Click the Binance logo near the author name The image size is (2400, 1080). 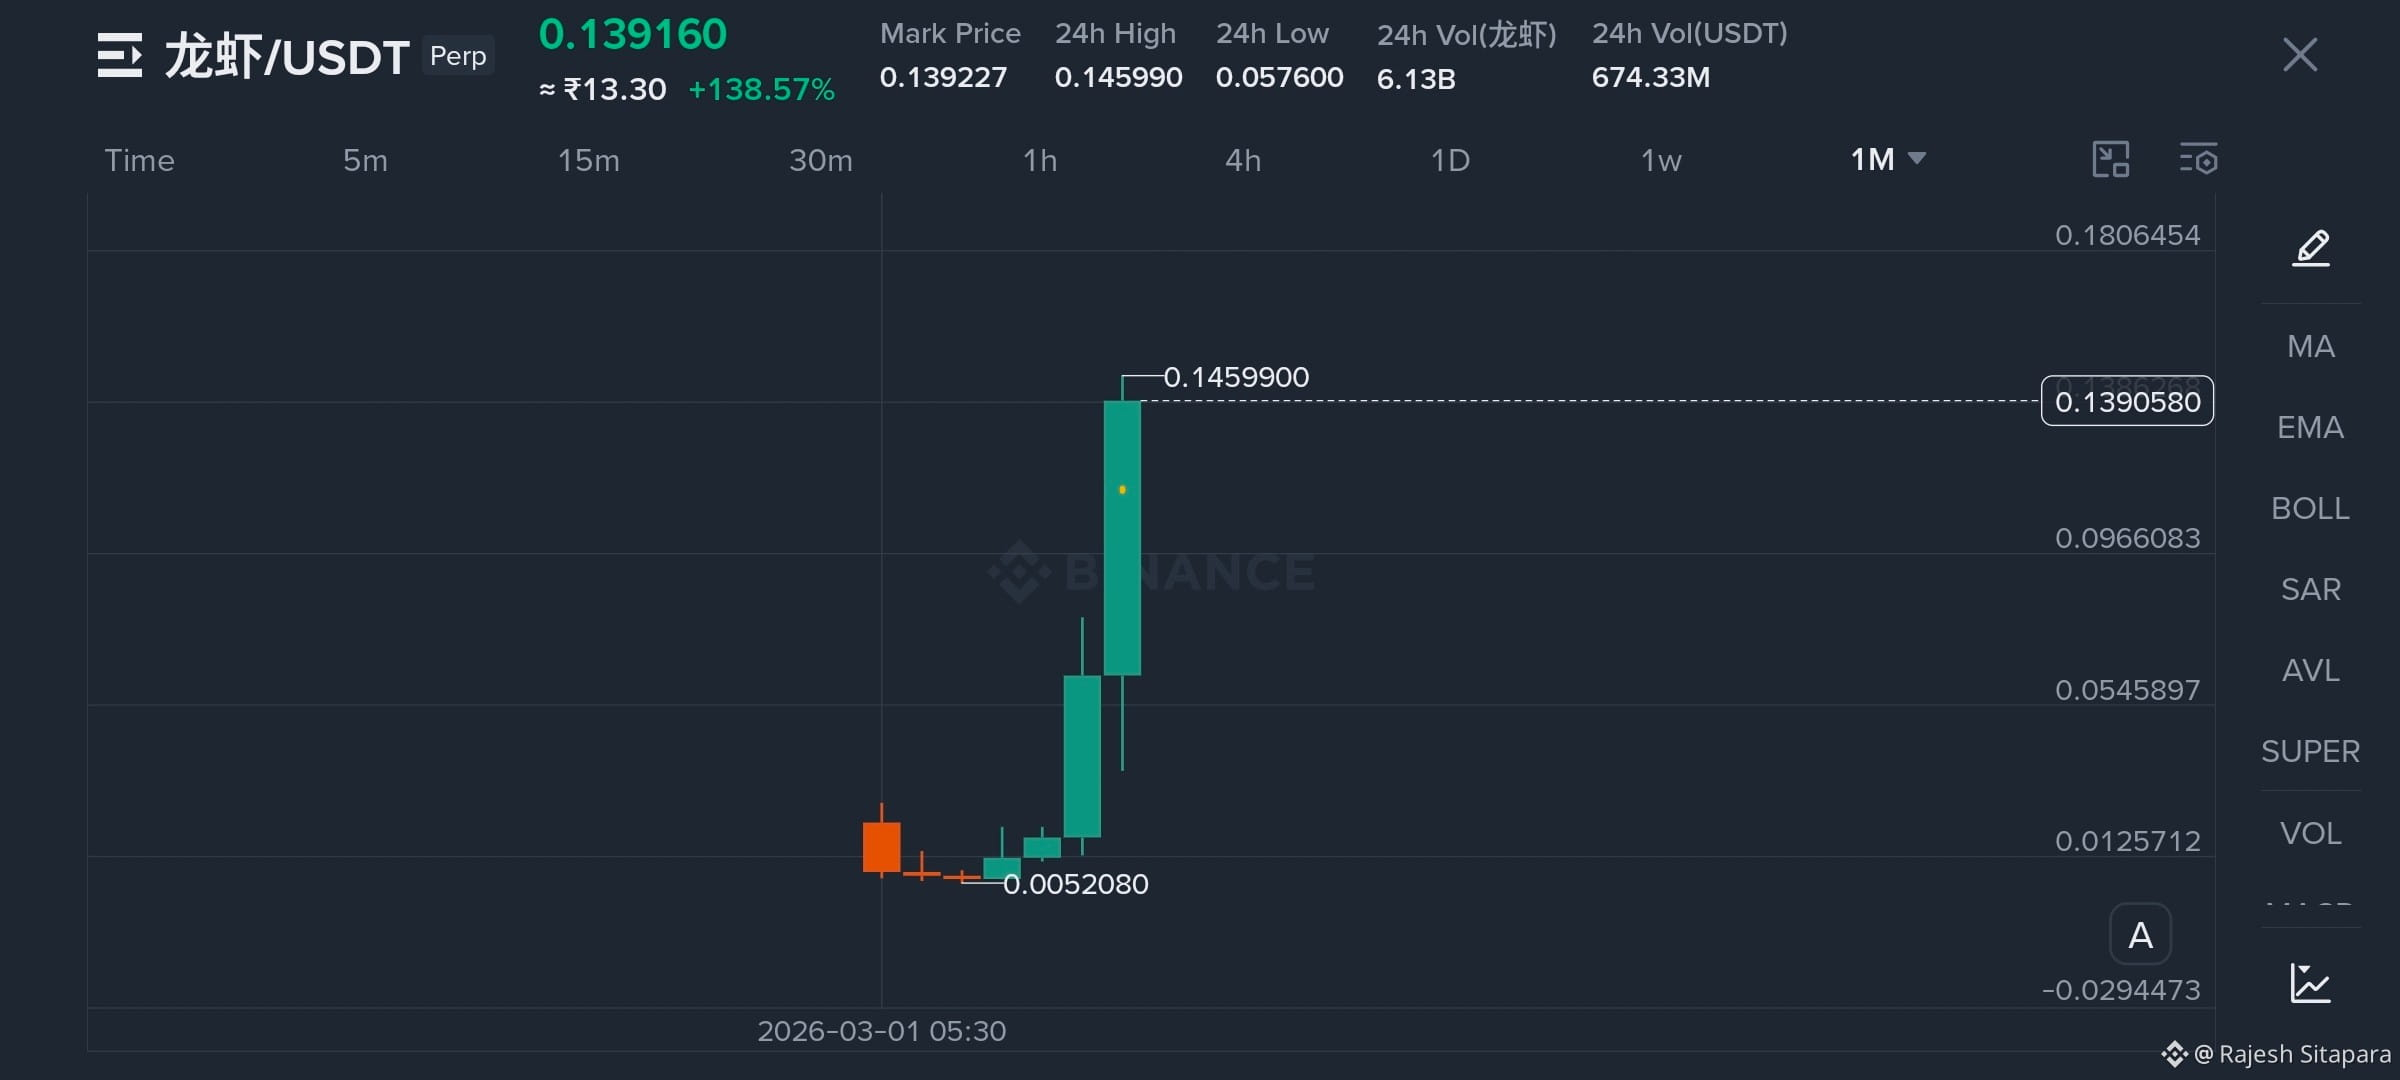[x=2174, y=1054]
